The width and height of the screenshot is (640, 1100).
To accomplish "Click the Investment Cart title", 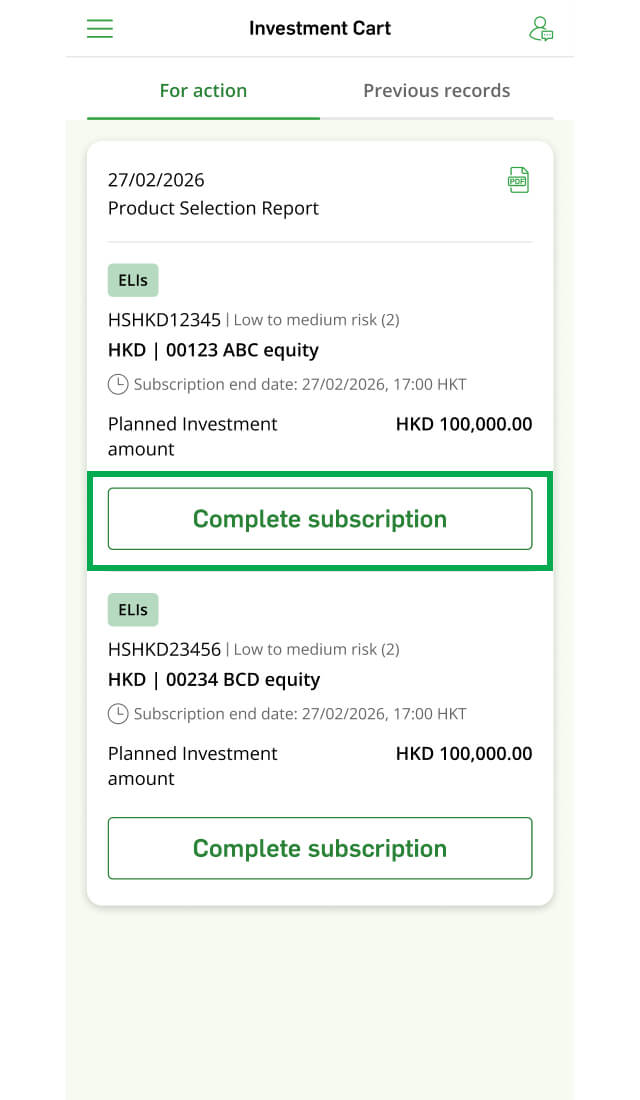I will 320,28.
